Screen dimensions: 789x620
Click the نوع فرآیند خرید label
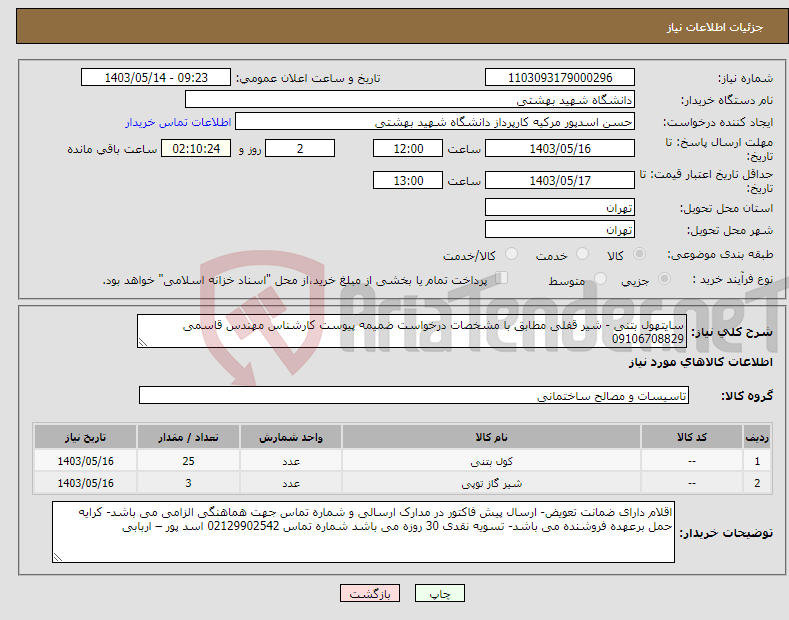pos(733,279)
